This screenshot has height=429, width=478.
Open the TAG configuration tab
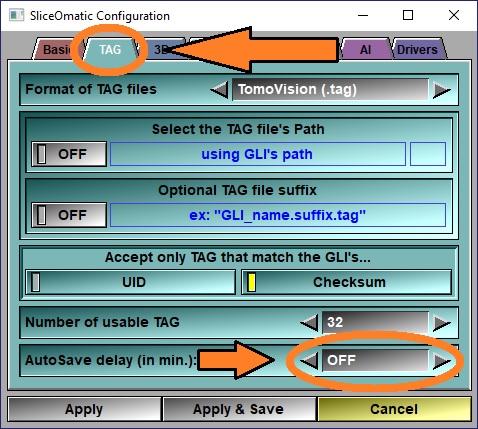(x=110, y=50)
